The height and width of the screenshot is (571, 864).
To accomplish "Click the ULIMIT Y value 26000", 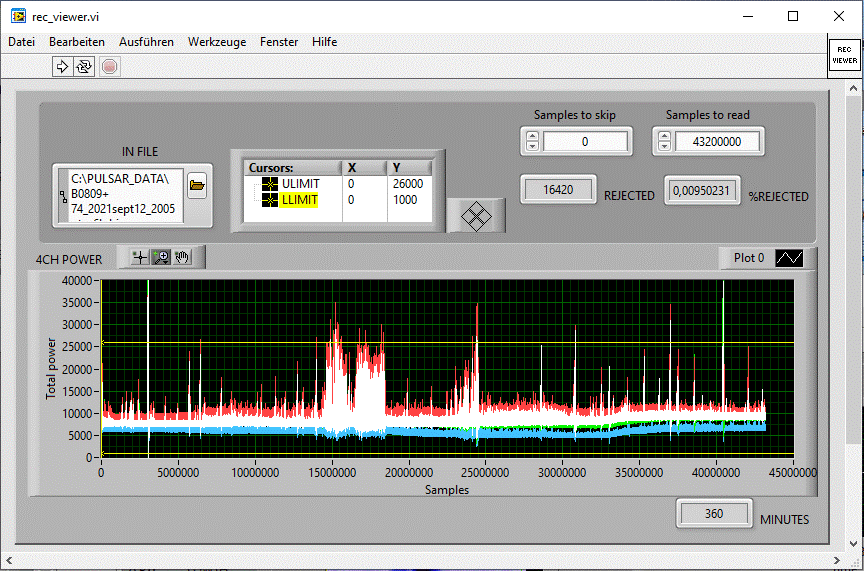I will coord(408,184).
